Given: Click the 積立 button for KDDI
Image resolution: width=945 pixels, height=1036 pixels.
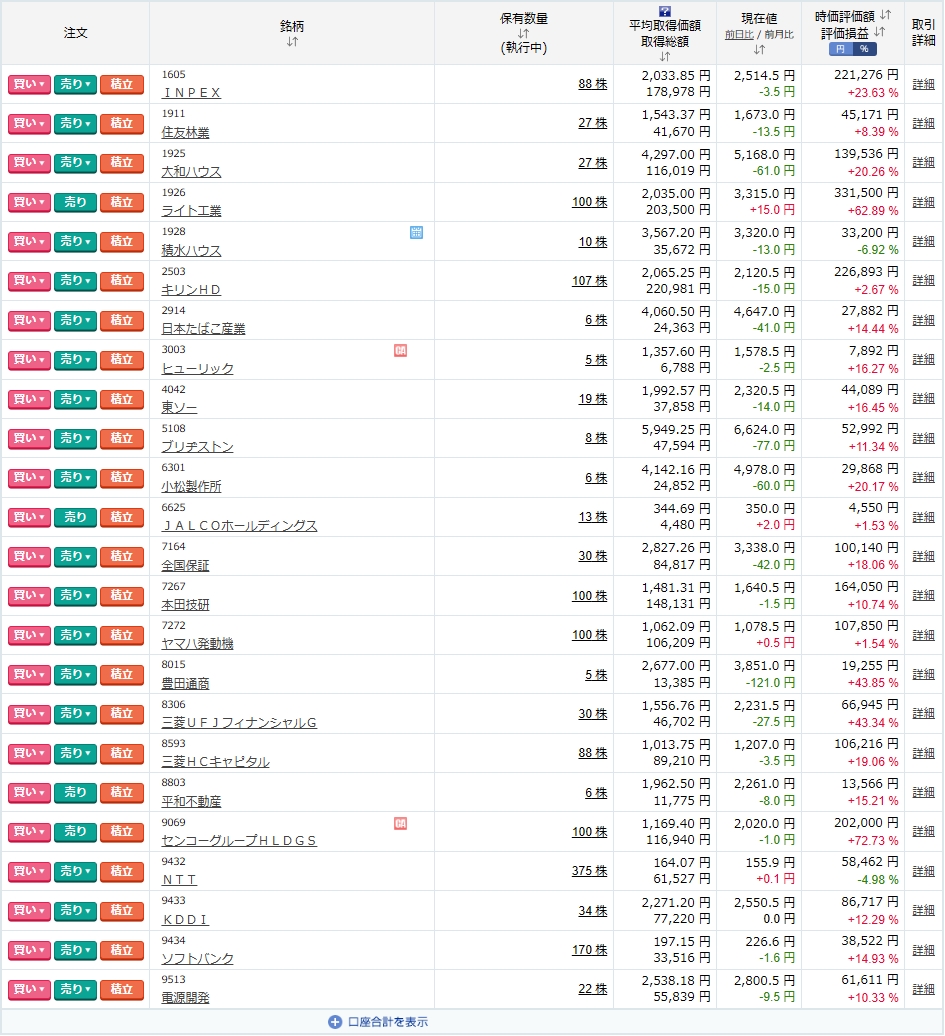Looking at the screenshot, I should click(122, 910).
